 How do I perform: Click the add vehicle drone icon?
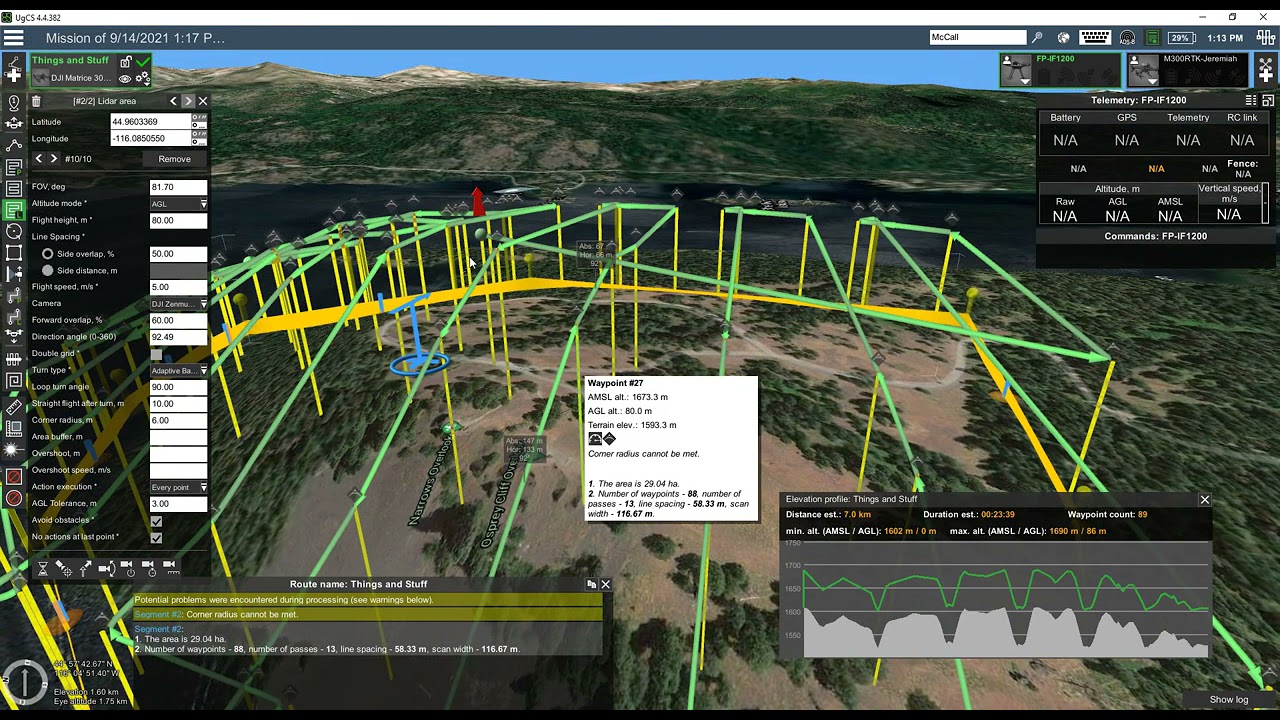(x=1266, y=70)
